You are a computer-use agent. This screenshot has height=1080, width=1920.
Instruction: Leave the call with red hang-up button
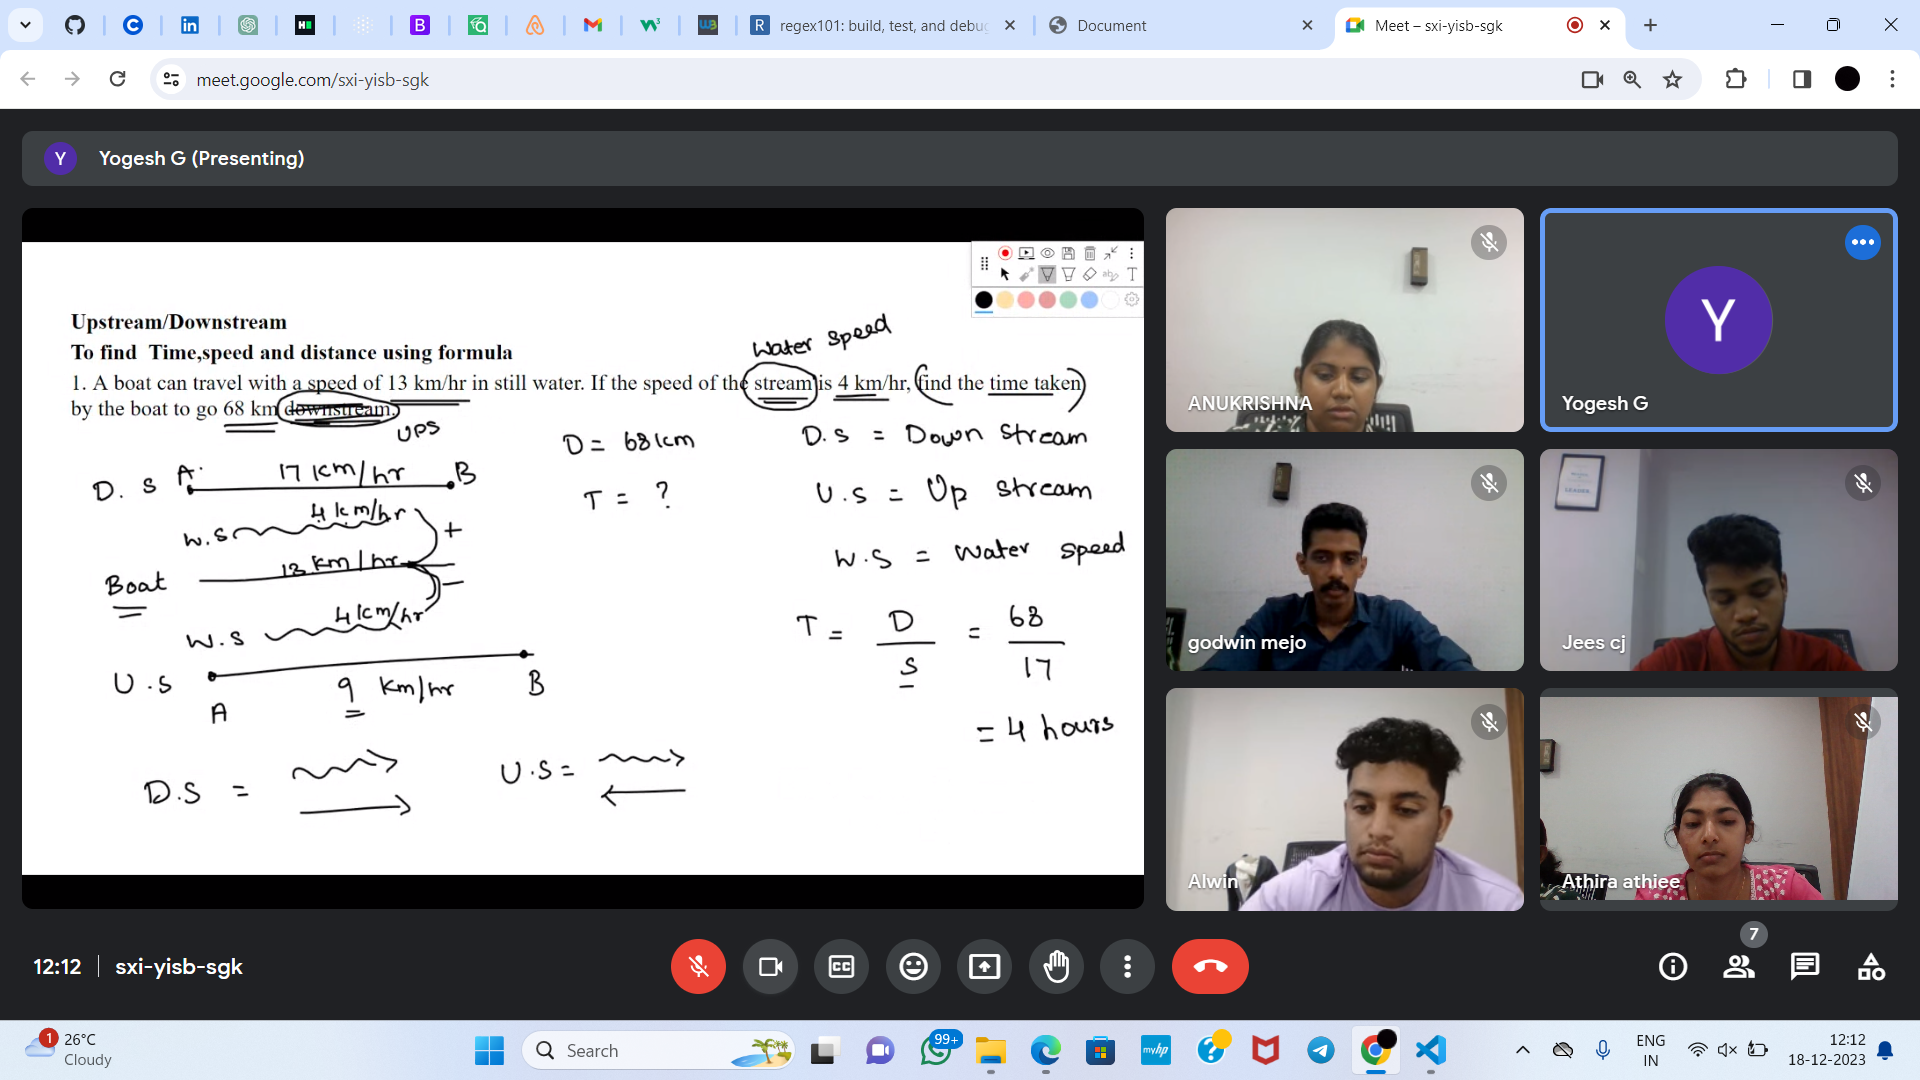[1210, 966]
